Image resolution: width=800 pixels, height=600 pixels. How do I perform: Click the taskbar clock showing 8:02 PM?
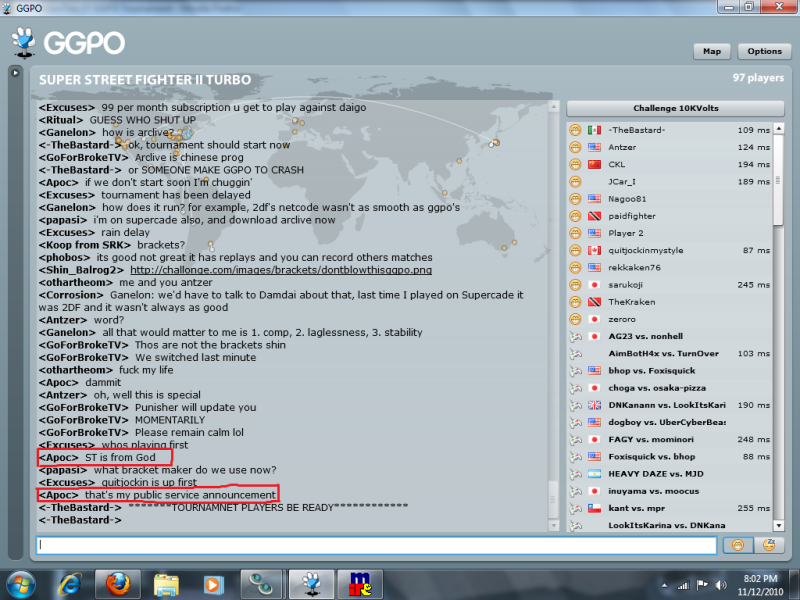(760, 585)
